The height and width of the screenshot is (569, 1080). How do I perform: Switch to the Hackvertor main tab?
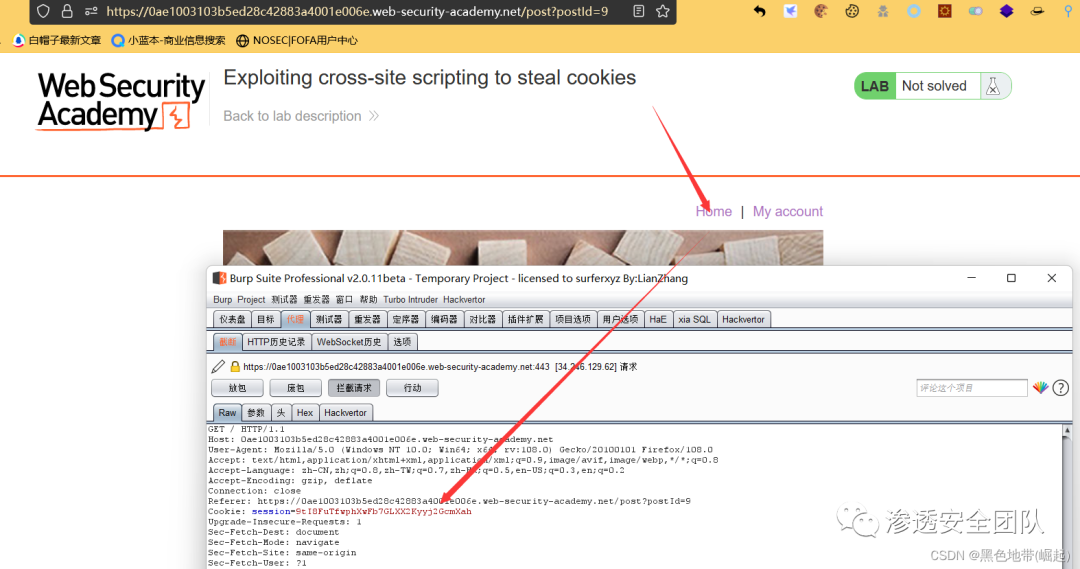[743, 320]
